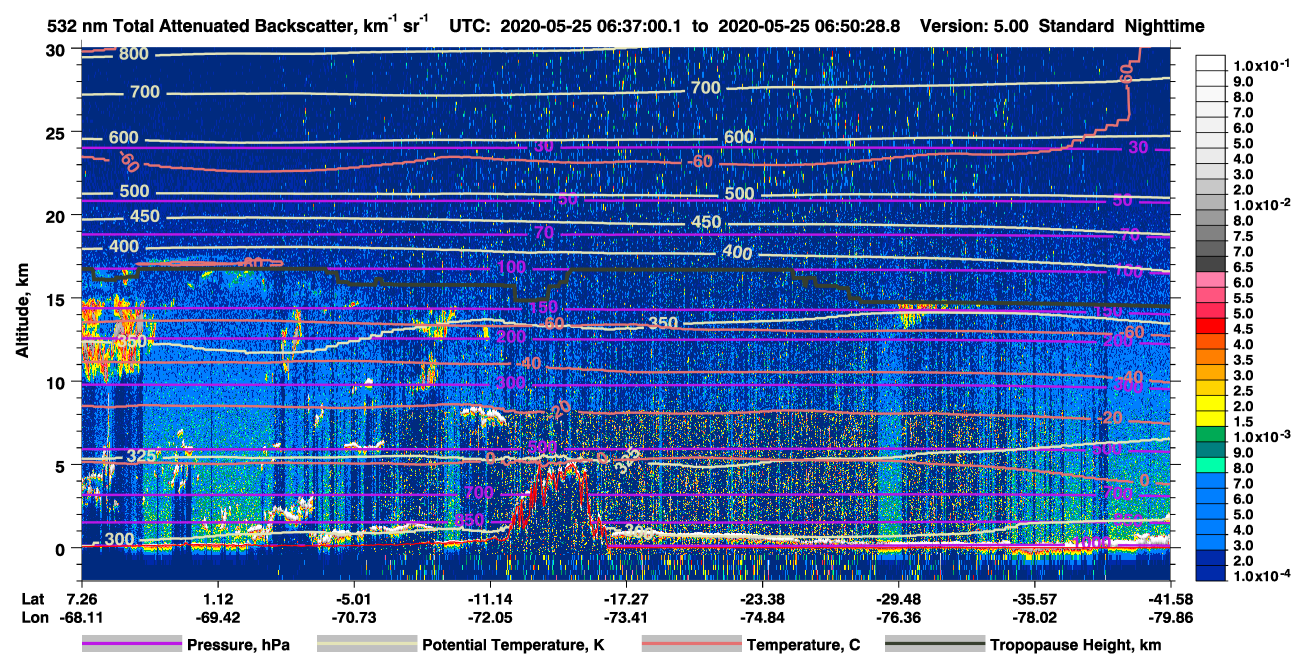Click latitude value '-23.38'

(x=762, y=600)
